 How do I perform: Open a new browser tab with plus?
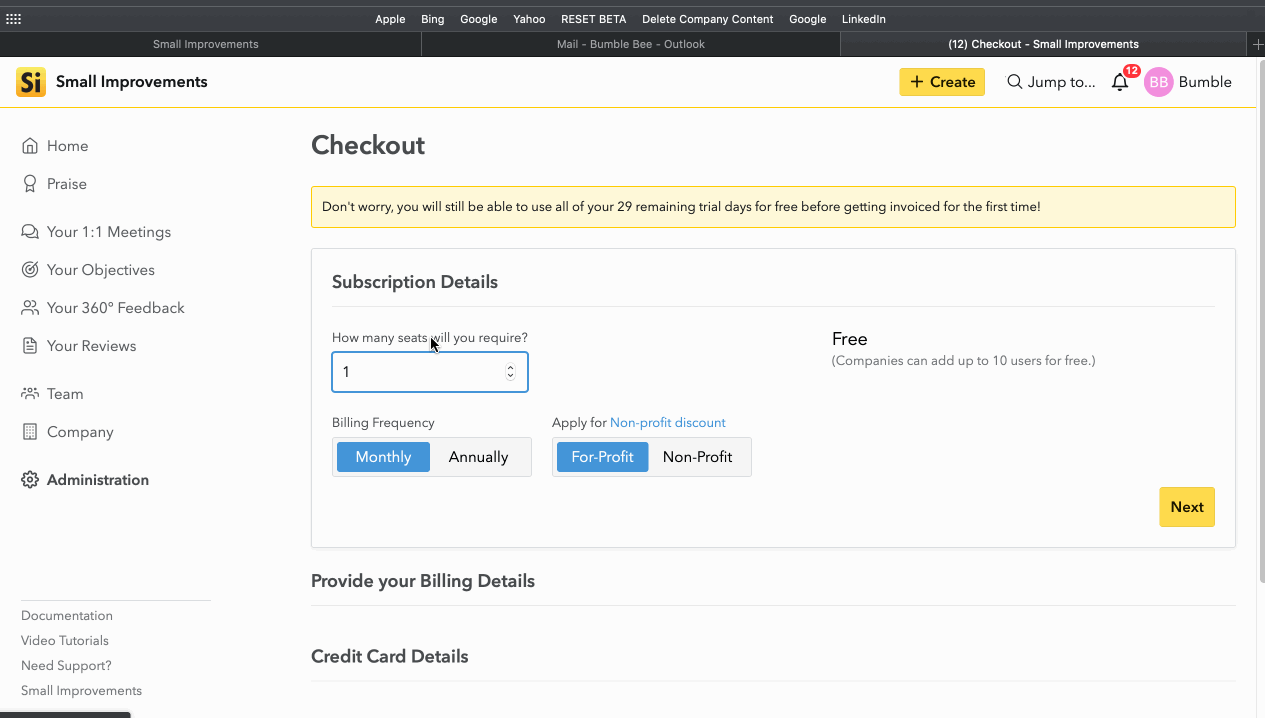click(x=1257, y=44)
